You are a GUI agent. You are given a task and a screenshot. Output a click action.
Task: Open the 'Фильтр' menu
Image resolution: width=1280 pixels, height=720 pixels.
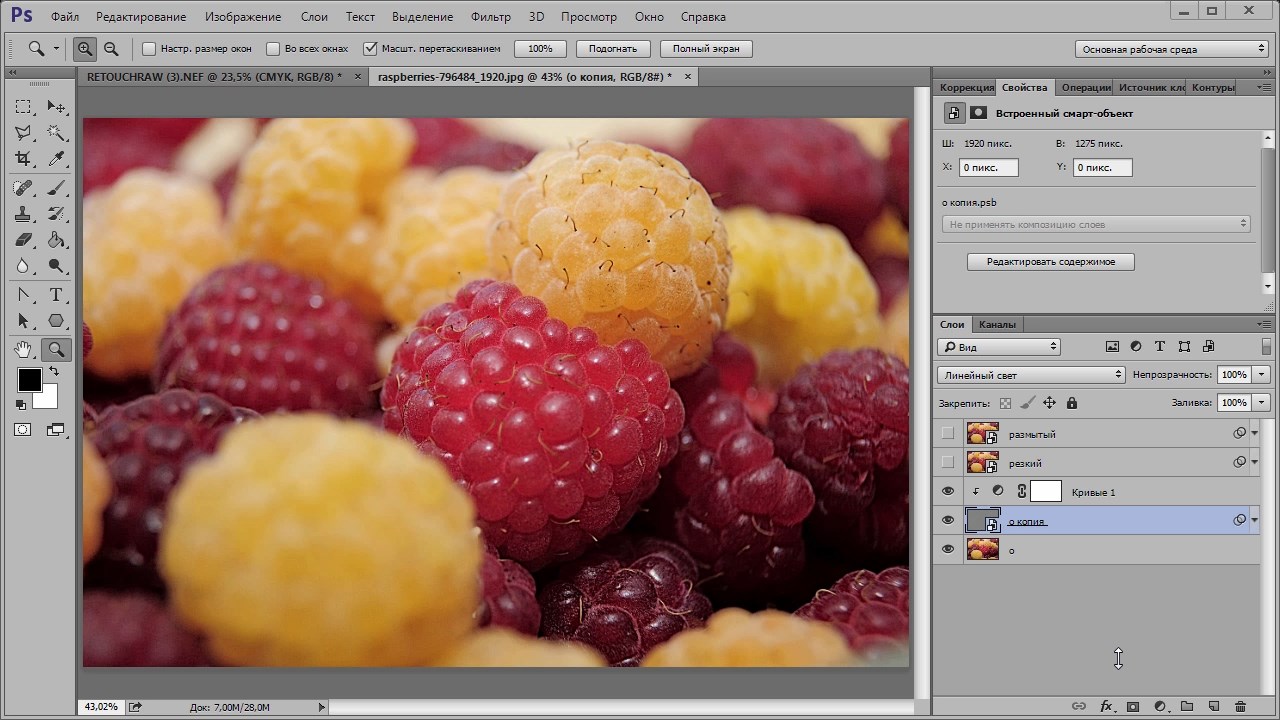click(x=490, y=17)
